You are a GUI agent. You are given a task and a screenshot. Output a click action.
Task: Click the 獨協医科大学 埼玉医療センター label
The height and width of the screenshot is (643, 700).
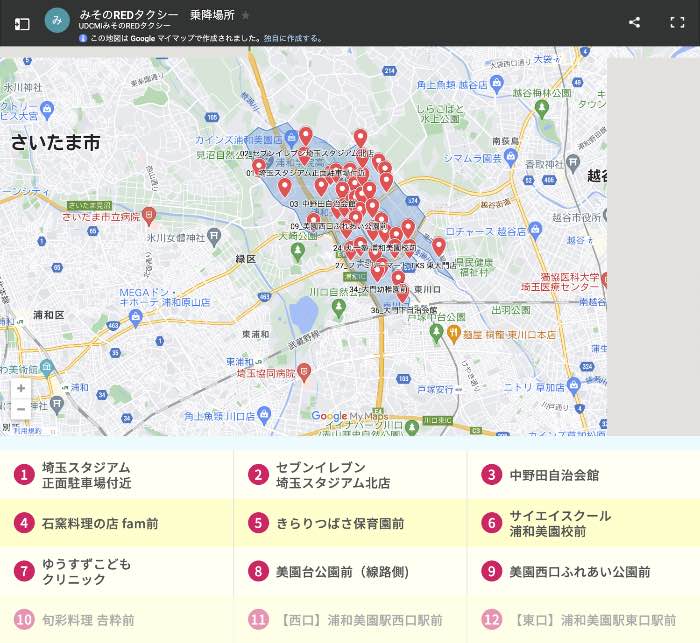coord(562,282)
